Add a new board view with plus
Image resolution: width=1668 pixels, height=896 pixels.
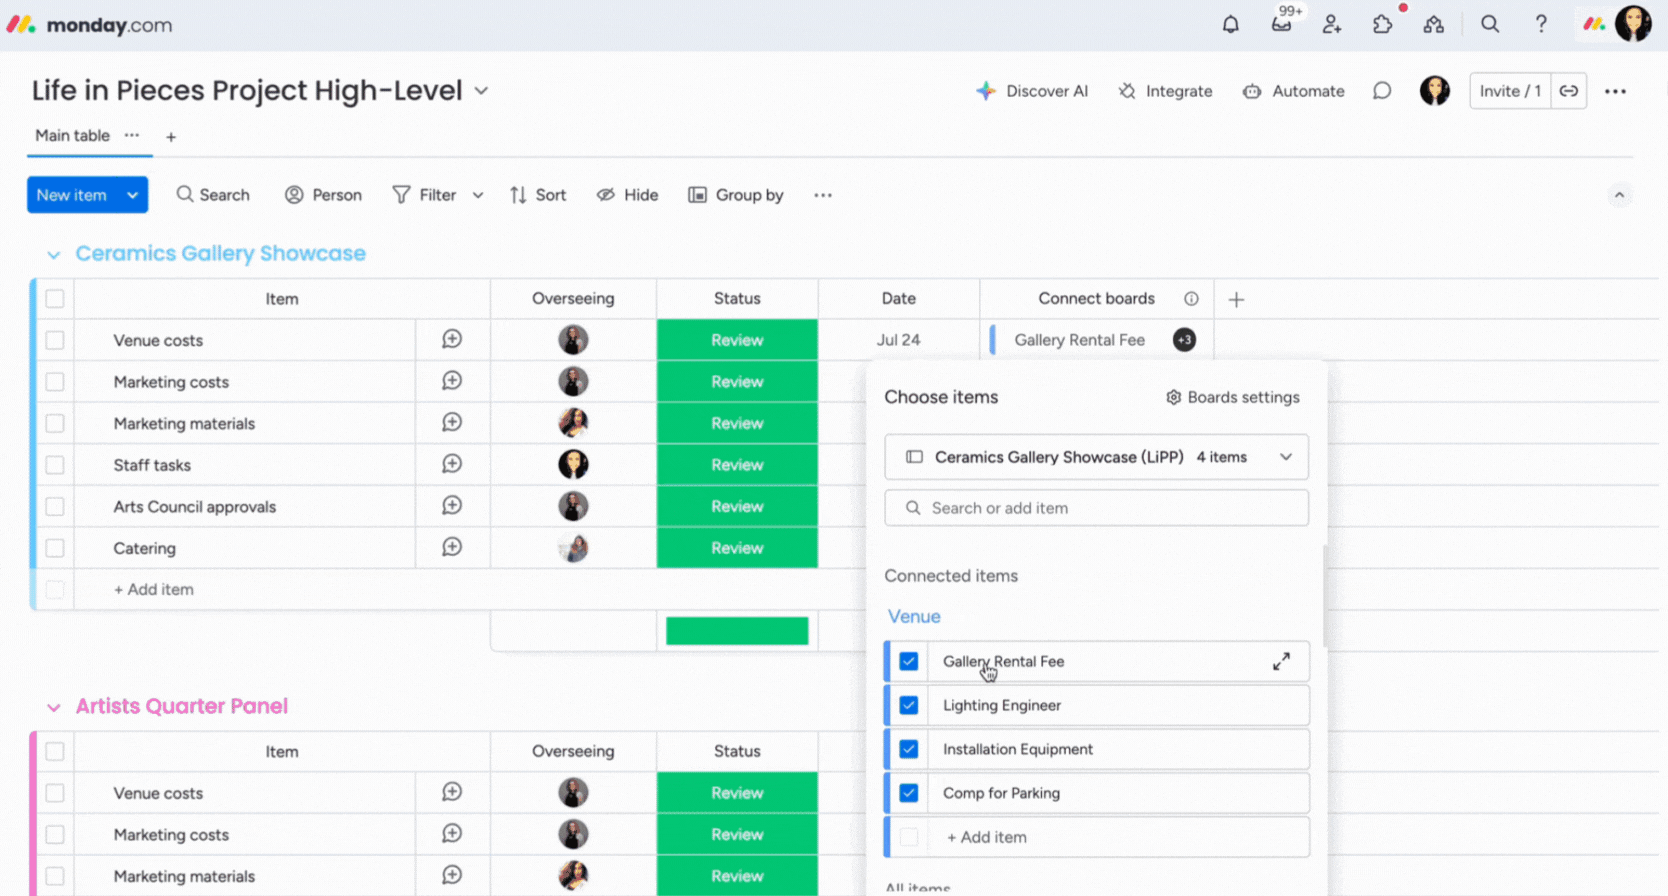pos(171,137)
